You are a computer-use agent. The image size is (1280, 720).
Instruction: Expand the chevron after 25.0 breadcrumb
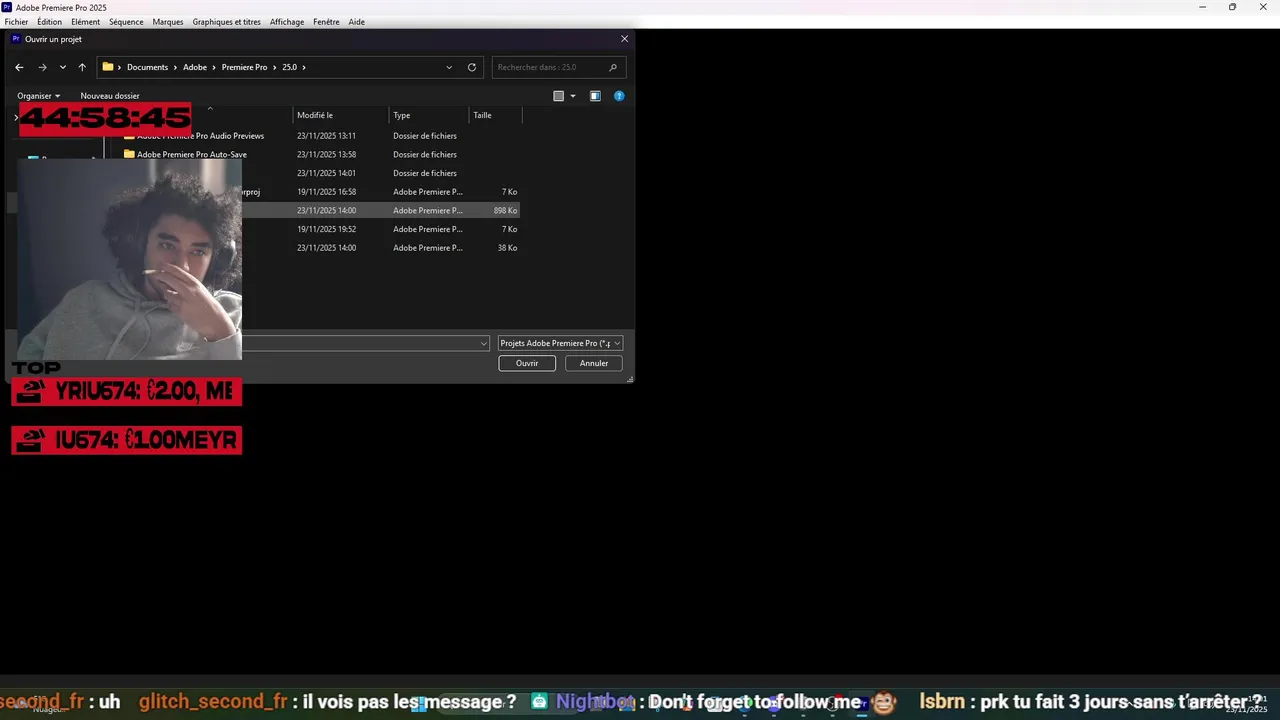[304, 67]
